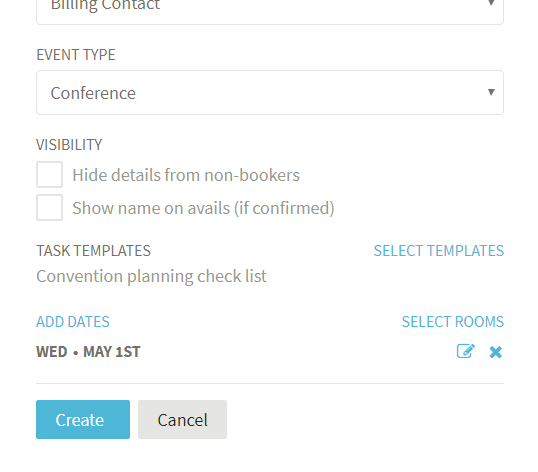The width and height of the screenshot is (538, 472).
Task: Click the Task Templates heading
Action: pyautogui.click(x=93, y=251)
